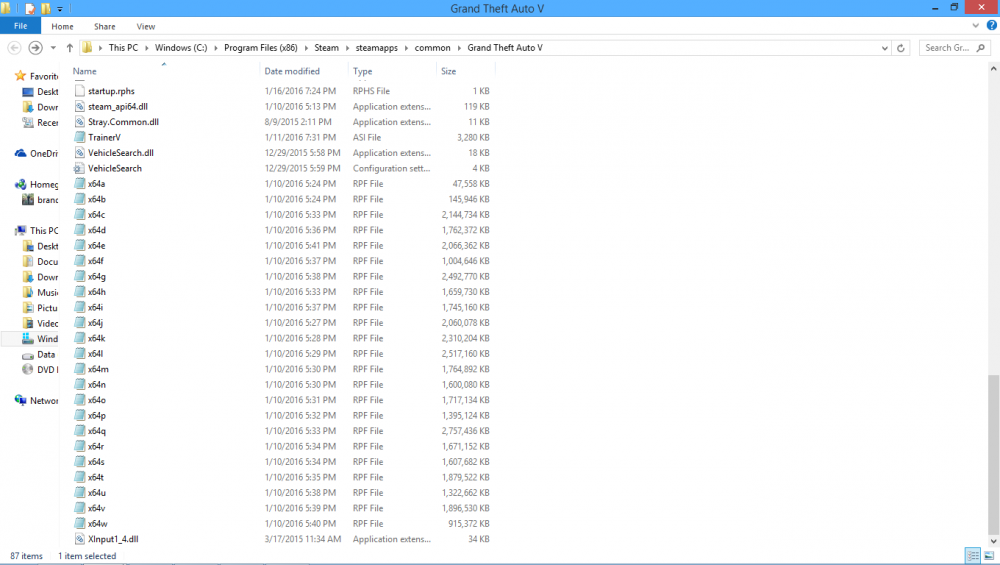
Task: Click the Forward navigation arrow
Action: [36, 48]
